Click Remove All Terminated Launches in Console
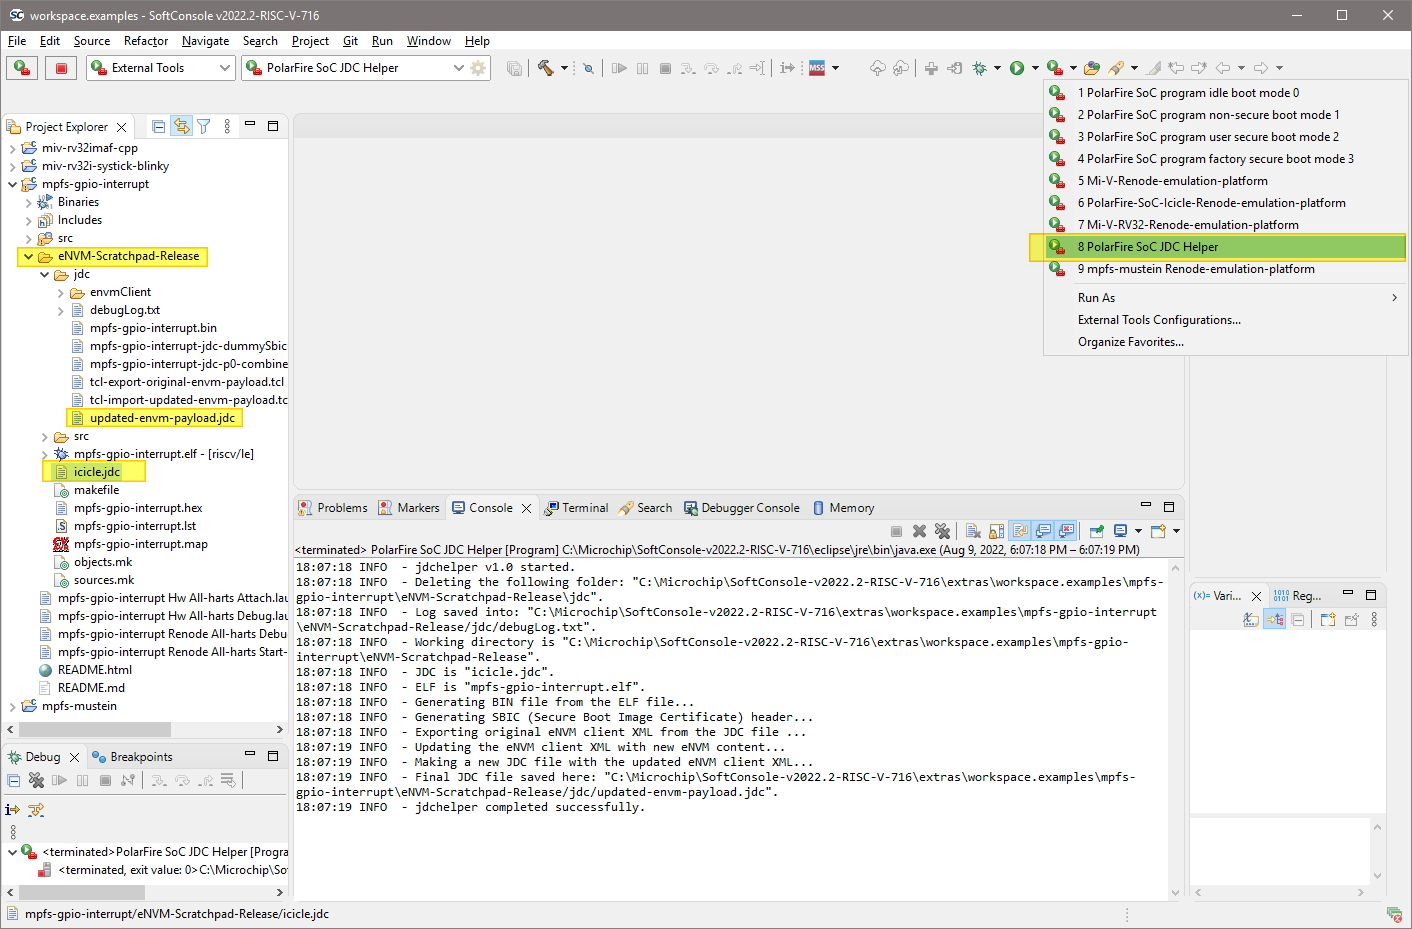The image size is (1412, 929). click(x=942, y=531)
